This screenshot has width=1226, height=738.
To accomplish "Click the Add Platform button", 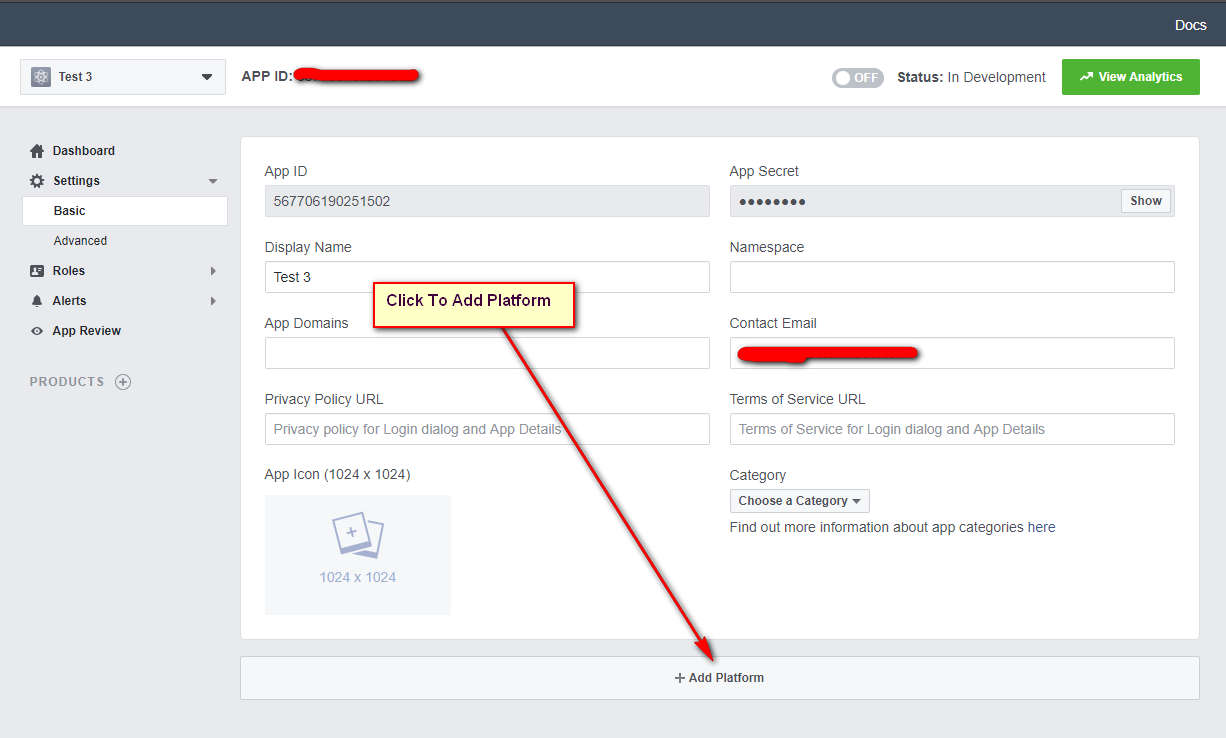I will (x=719, y=678).
